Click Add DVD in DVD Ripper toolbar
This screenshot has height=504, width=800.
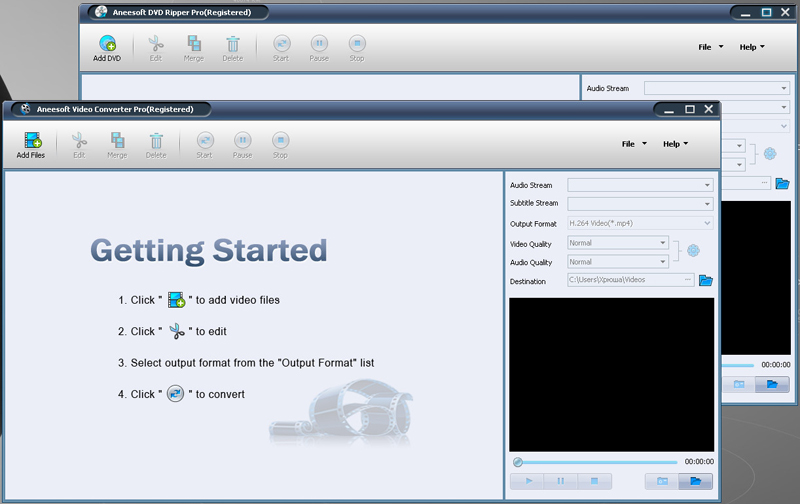pyautogui.click(x=107, y=48)
